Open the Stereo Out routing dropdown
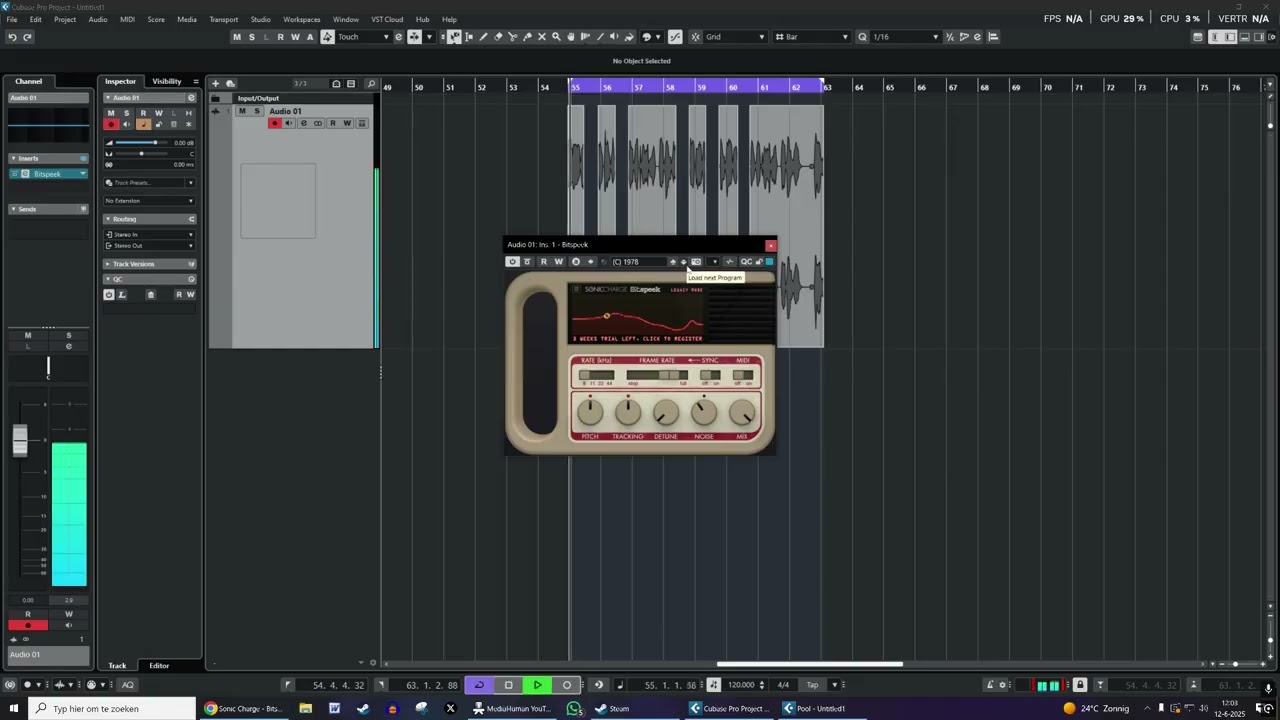Viewport: 1280px width, 720px height. [x=150, y=246]
